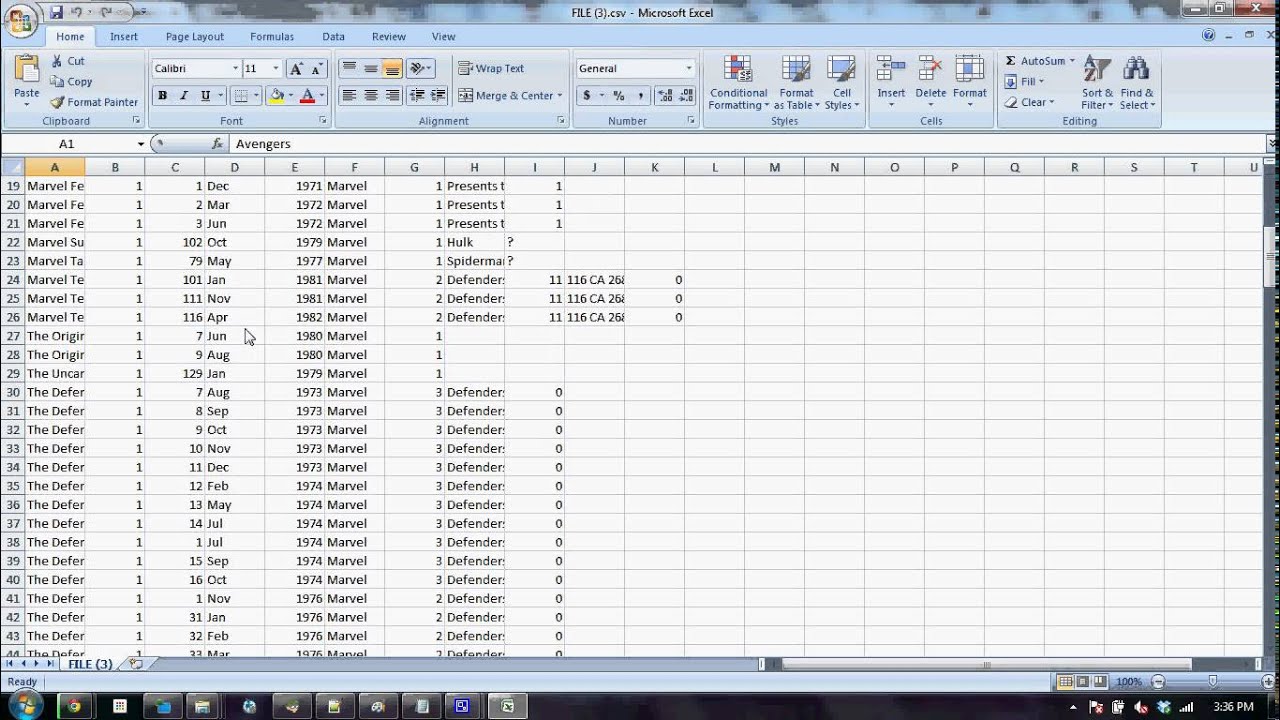Apply red font color

[307, 96]
